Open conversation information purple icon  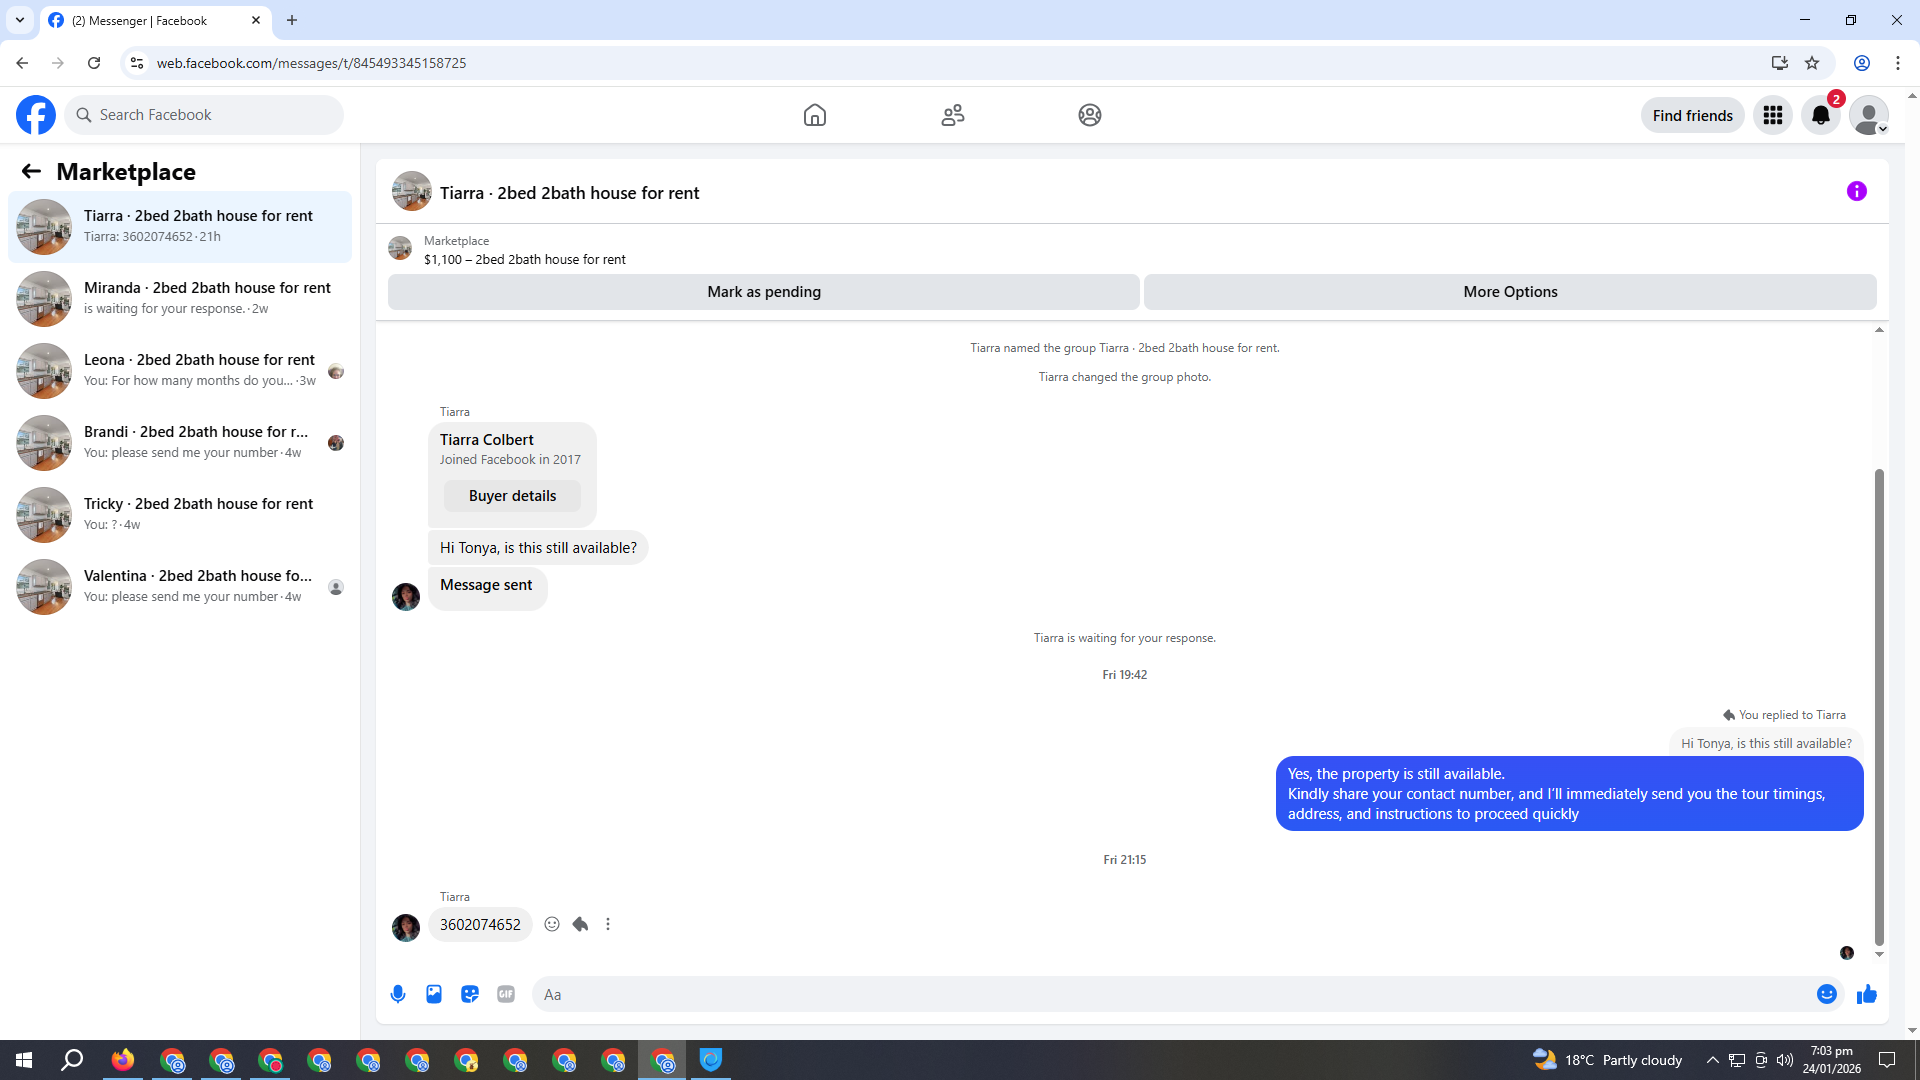coord(1856,191)
